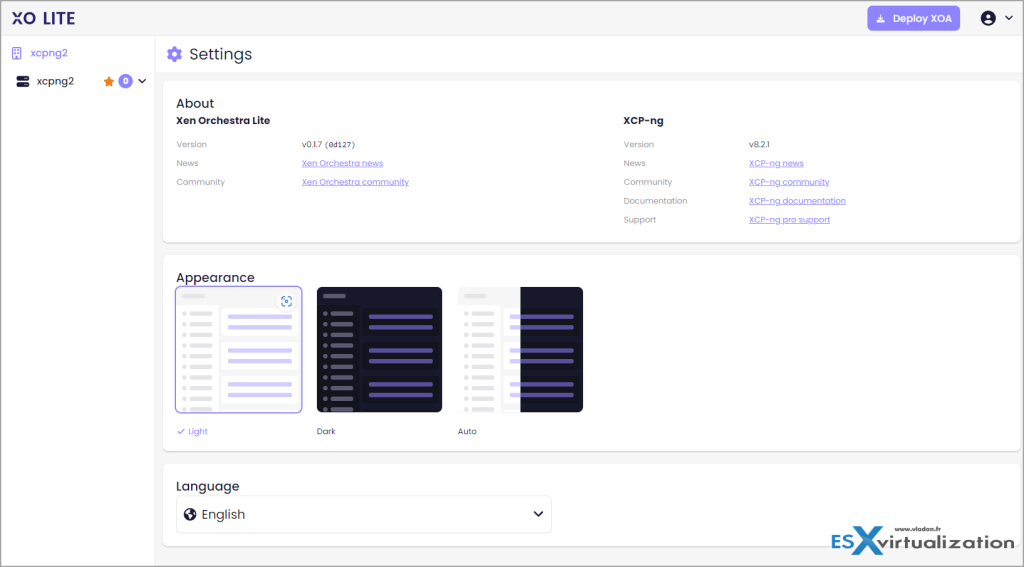Click the XO LITE logo

coord(43,18)
